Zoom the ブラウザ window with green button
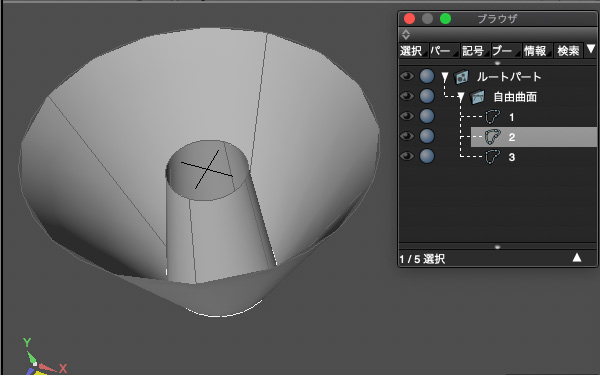 point(445,18)
